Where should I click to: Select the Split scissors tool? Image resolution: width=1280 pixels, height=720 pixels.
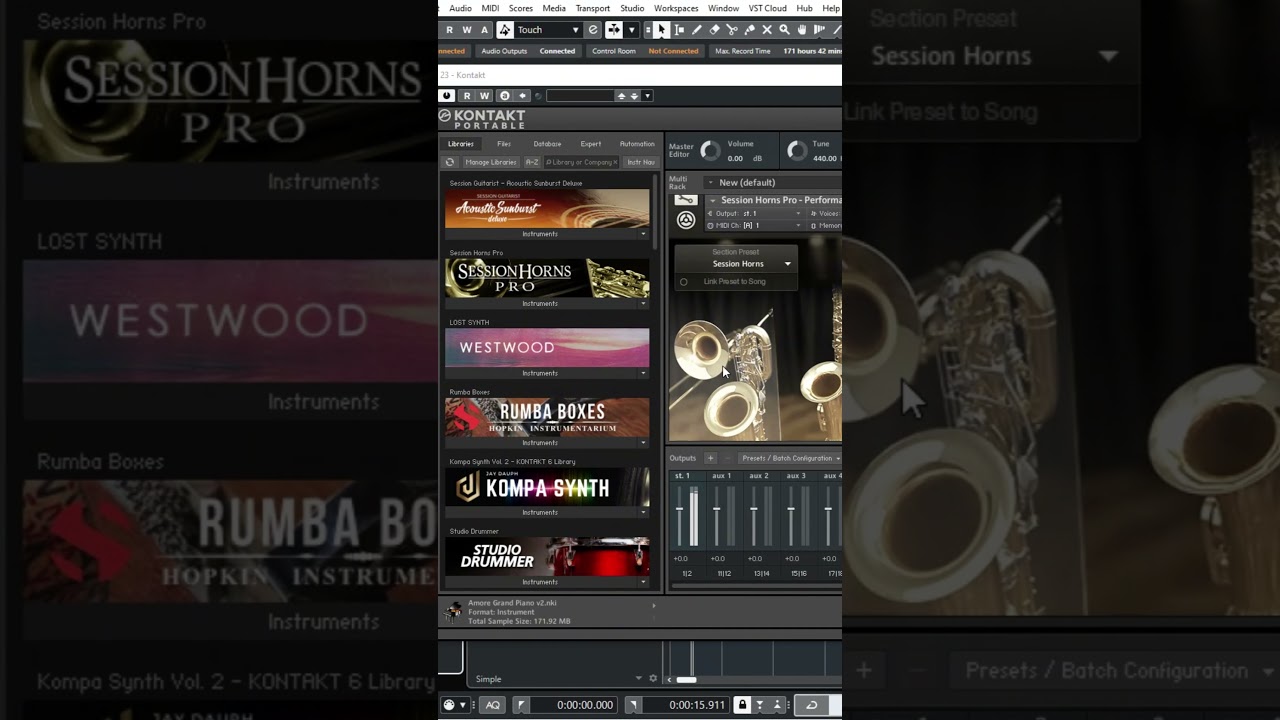click(732, 30)
